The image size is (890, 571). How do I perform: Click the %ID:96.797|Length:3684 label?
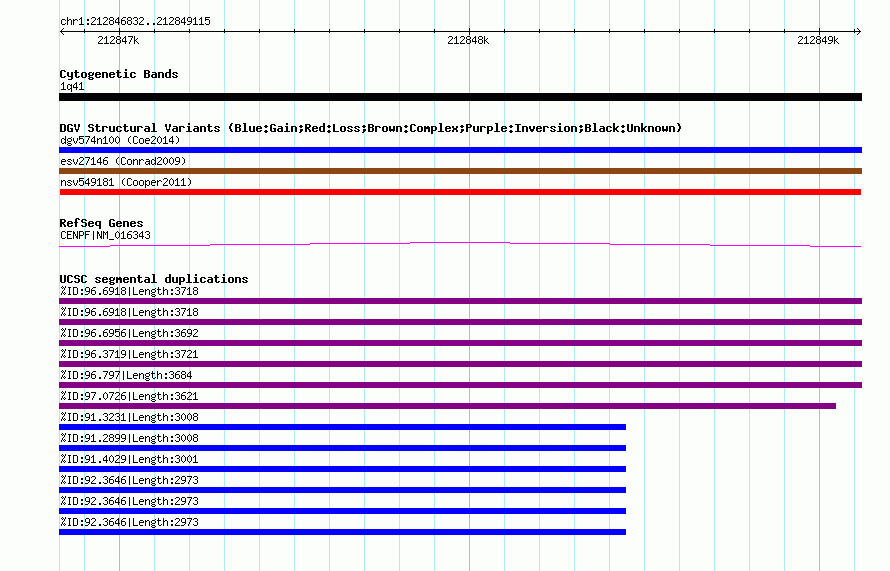126,375
